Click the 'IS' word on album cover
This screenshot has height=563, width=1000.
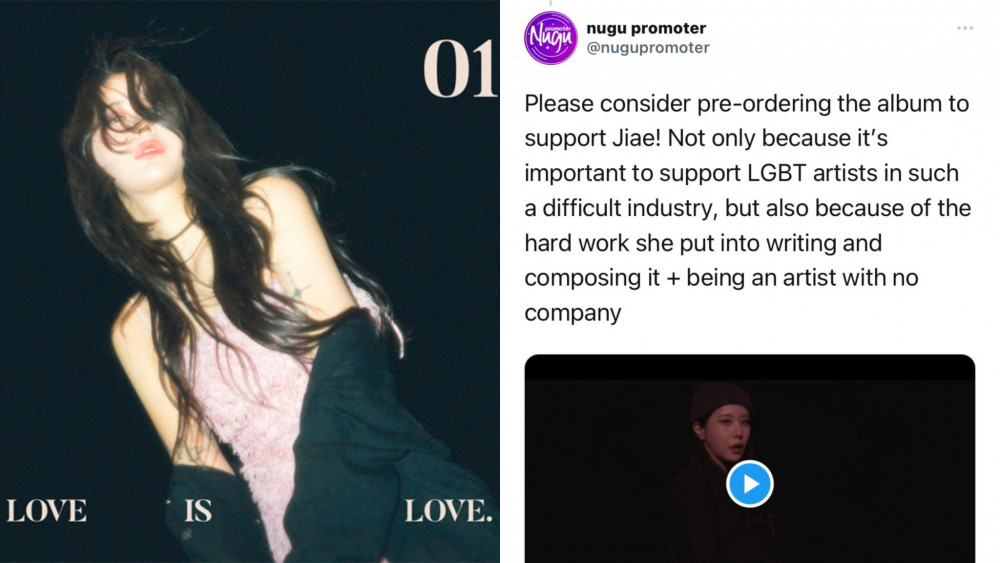[x=198, y=511]
